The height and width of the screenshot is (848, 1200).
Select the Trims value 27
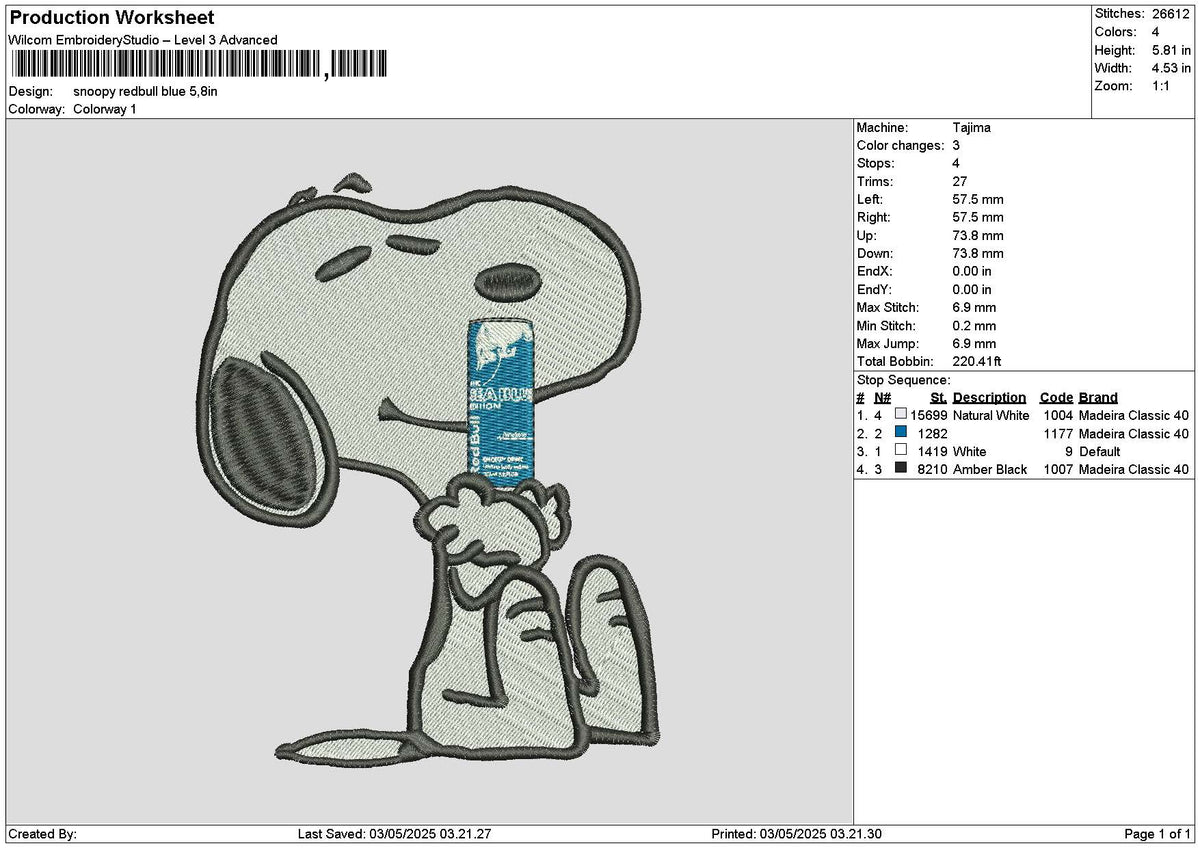point(961,182)
